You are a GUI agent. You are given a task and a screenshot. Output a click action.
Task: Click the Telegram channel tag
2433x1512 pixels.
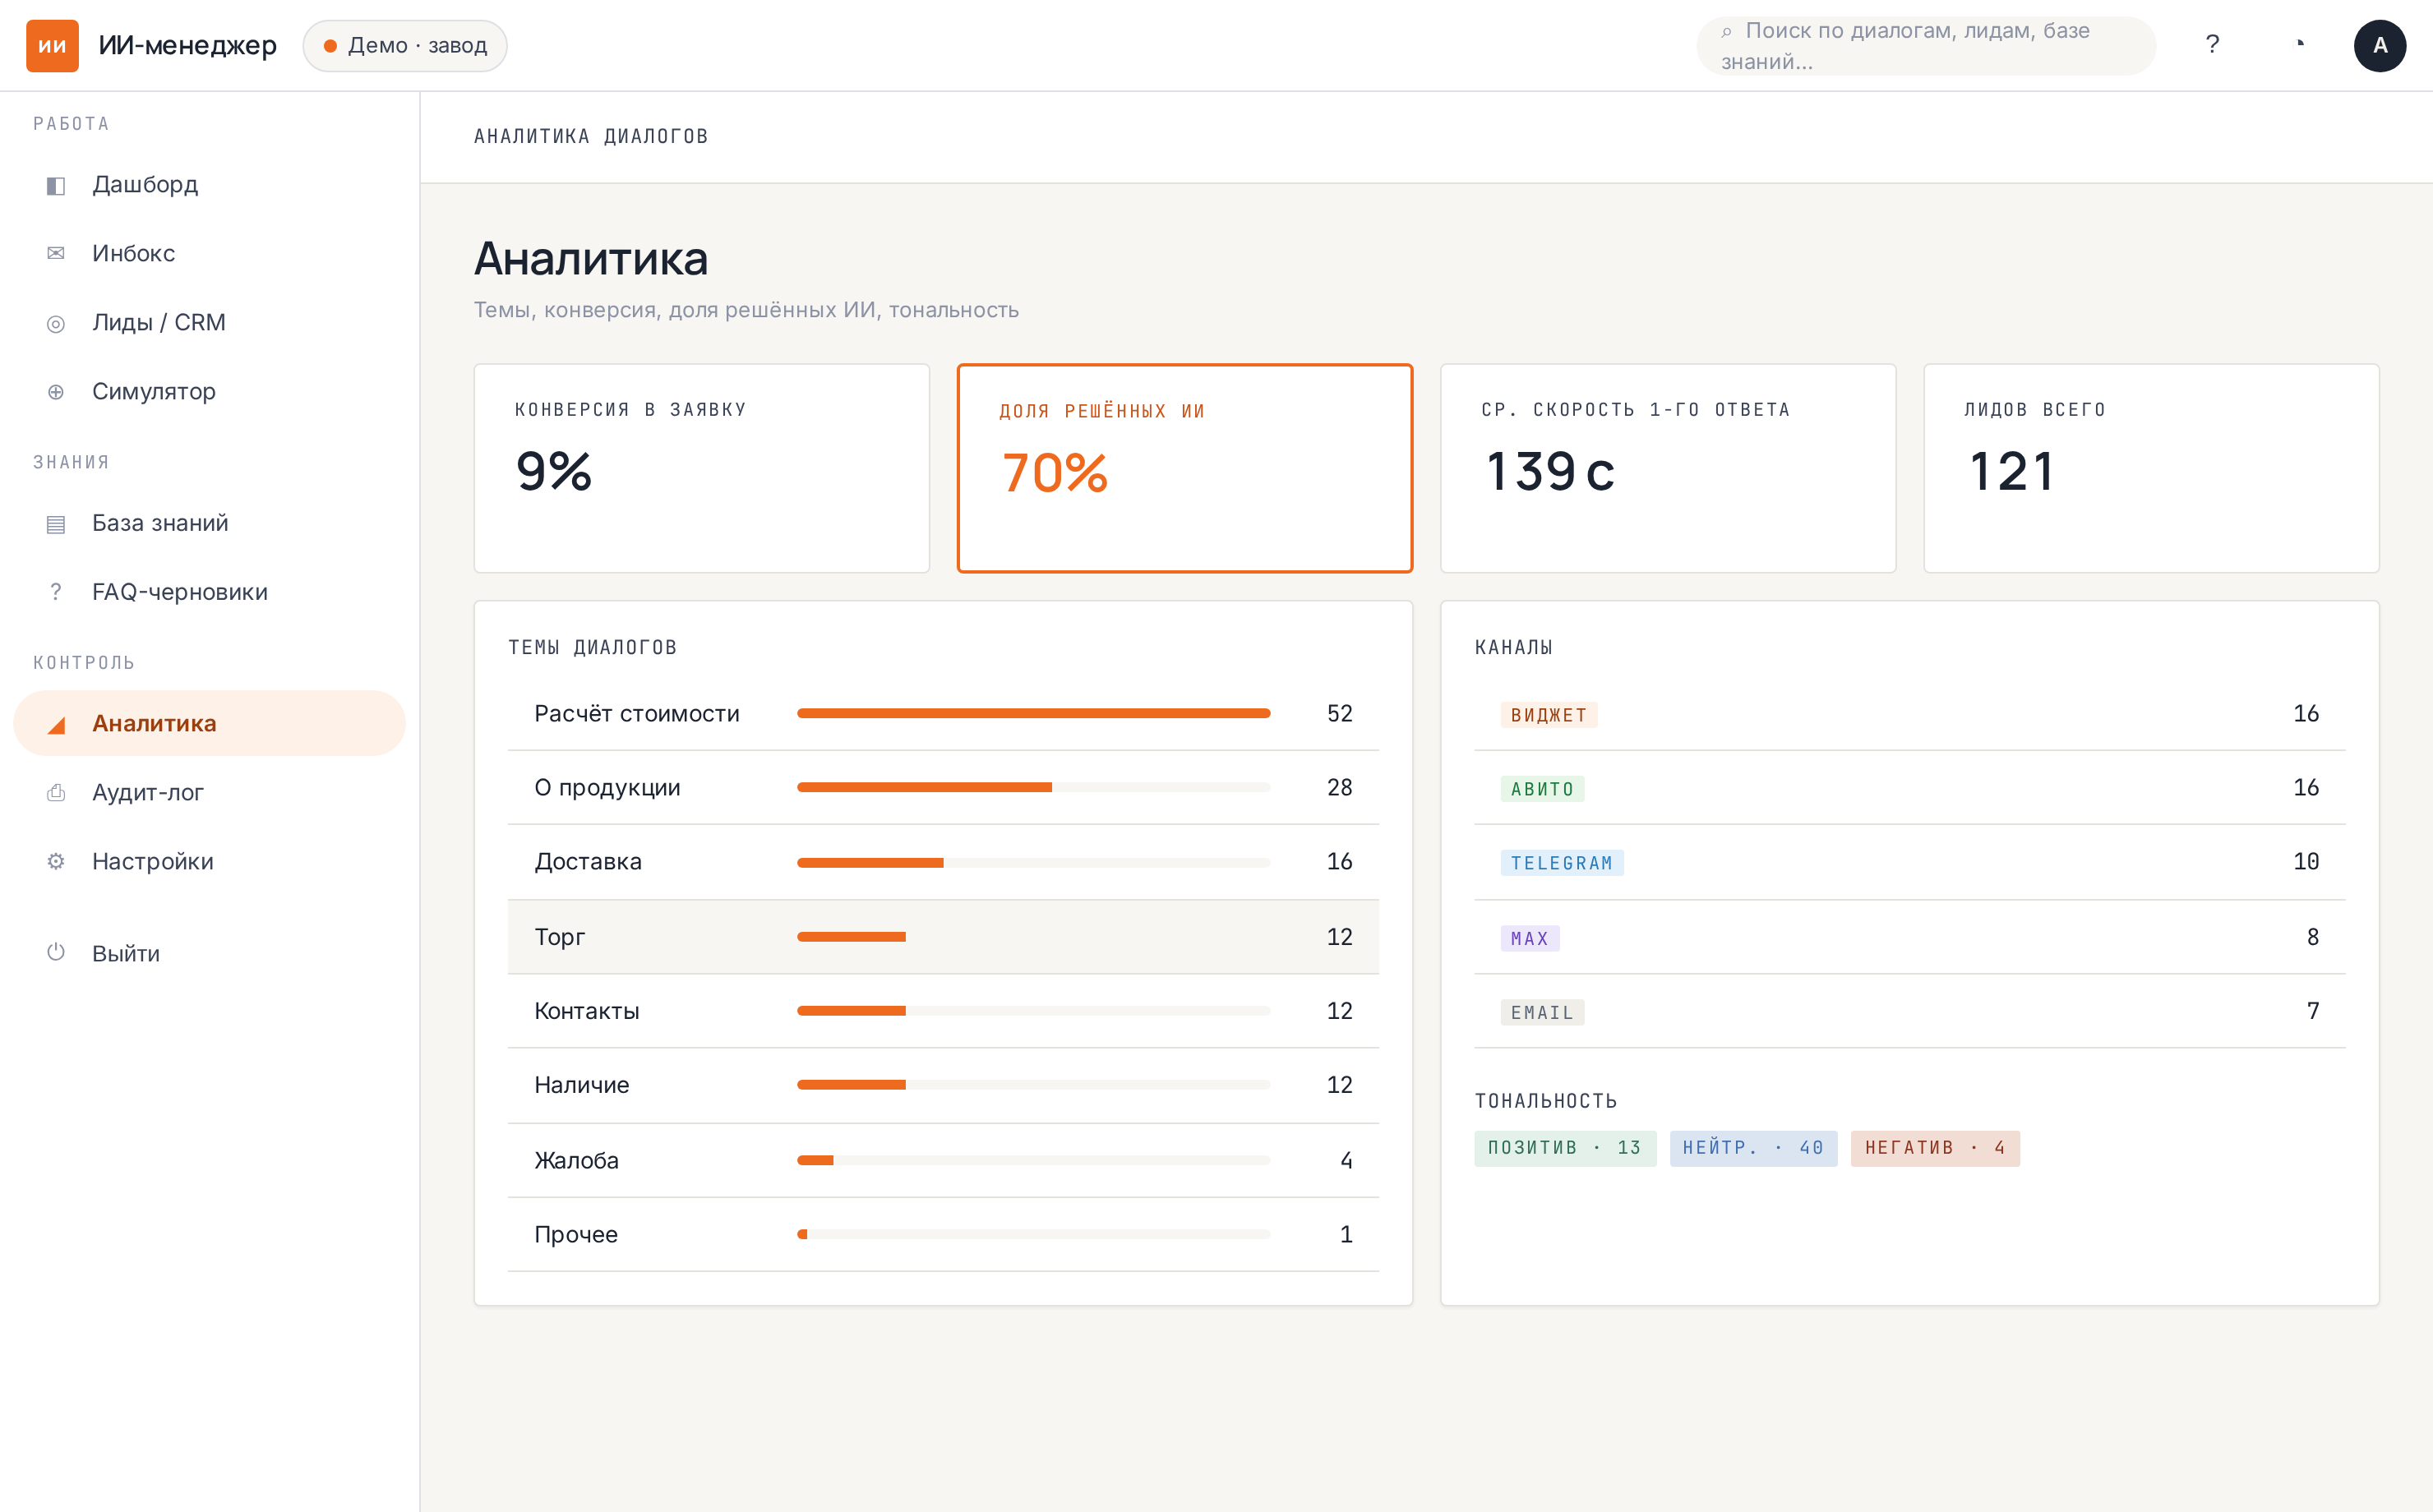[x=1562, y=862]
